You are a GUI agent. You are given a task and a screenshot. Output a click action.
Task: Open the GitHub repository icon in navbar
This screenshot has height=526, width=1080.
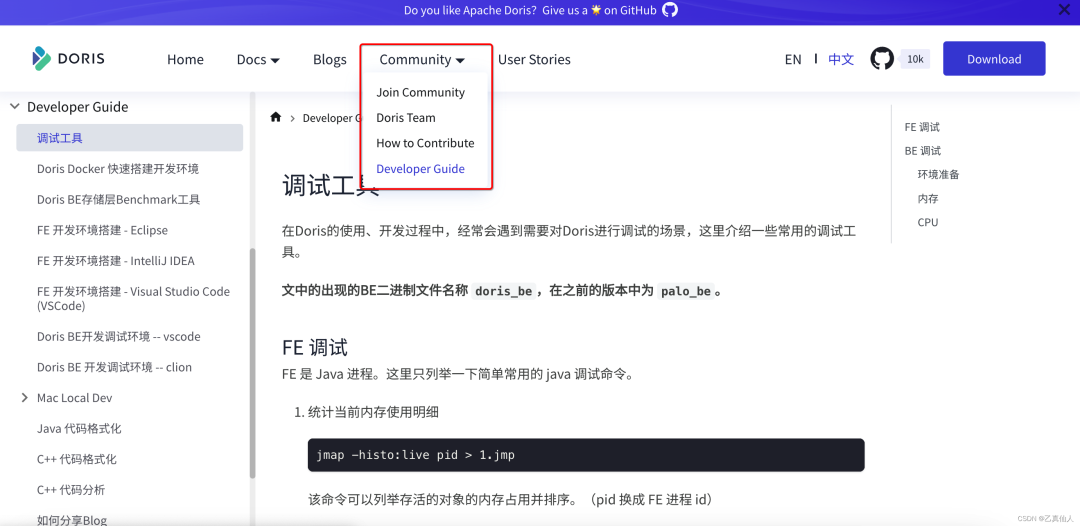tap(882, 59)
